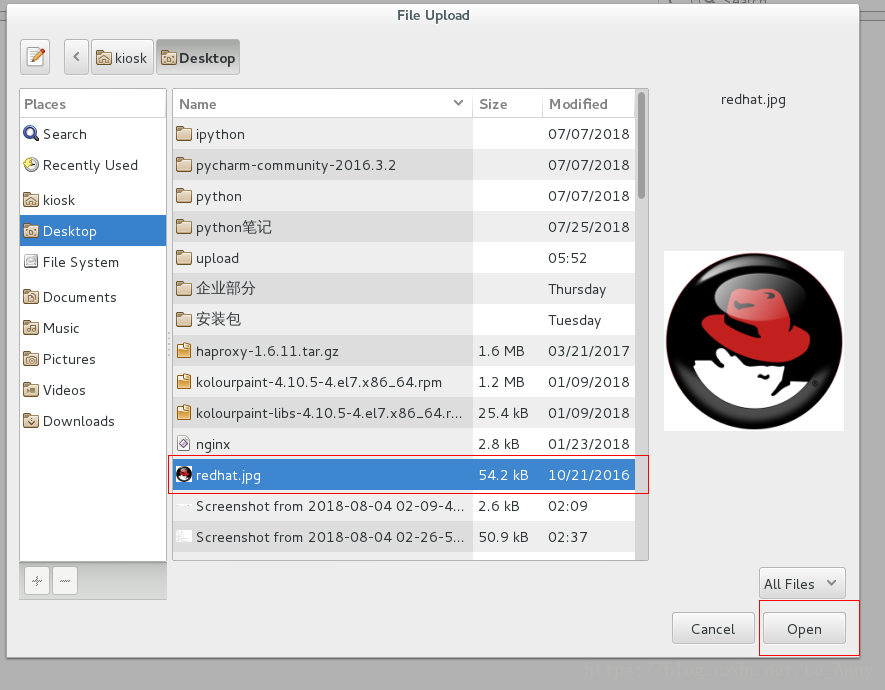Click the 1.6 MB size of haproxy
This screenshot has height=690, width=885.
[x=501, y=351]
